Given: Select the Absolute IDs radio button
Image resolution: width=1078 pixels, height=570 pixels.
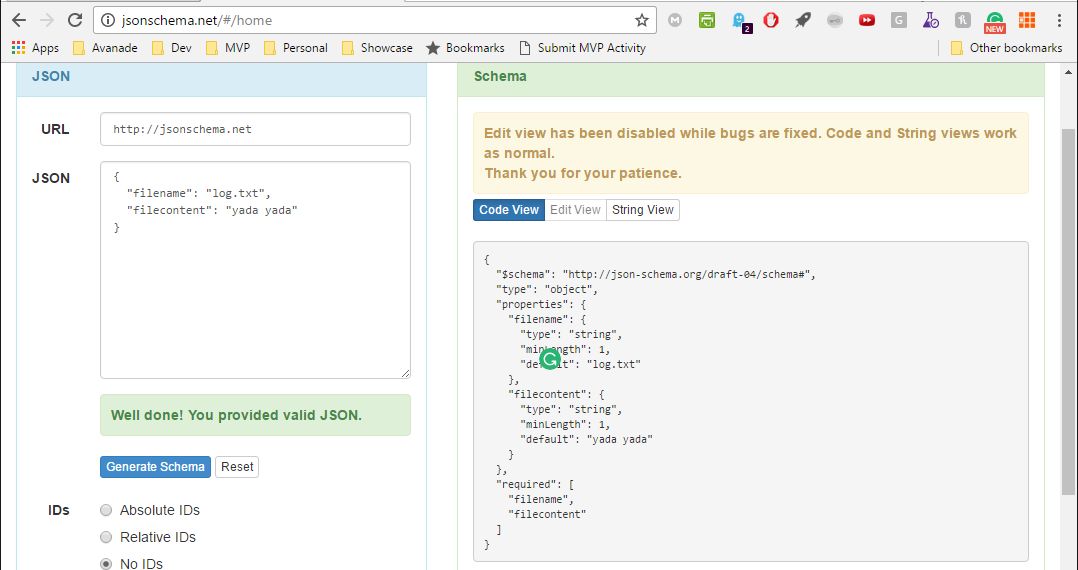Looking at the screenshot, I should pyautogui.click(x=106, y=510).
